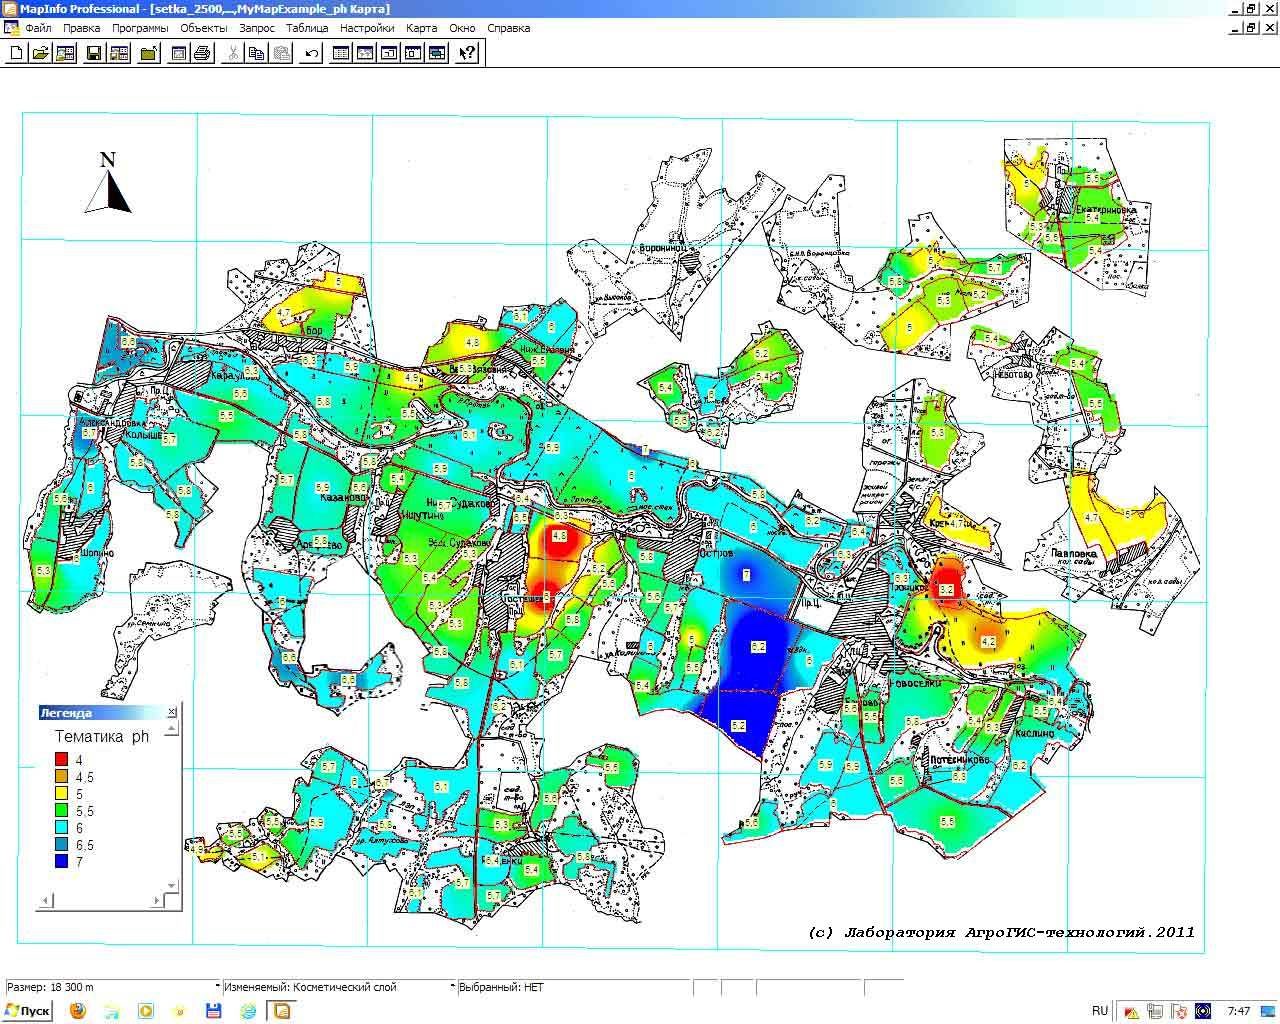Open the Запрос menu
The width and height of the screenshot is (1280, 1024).
(257, 28)
